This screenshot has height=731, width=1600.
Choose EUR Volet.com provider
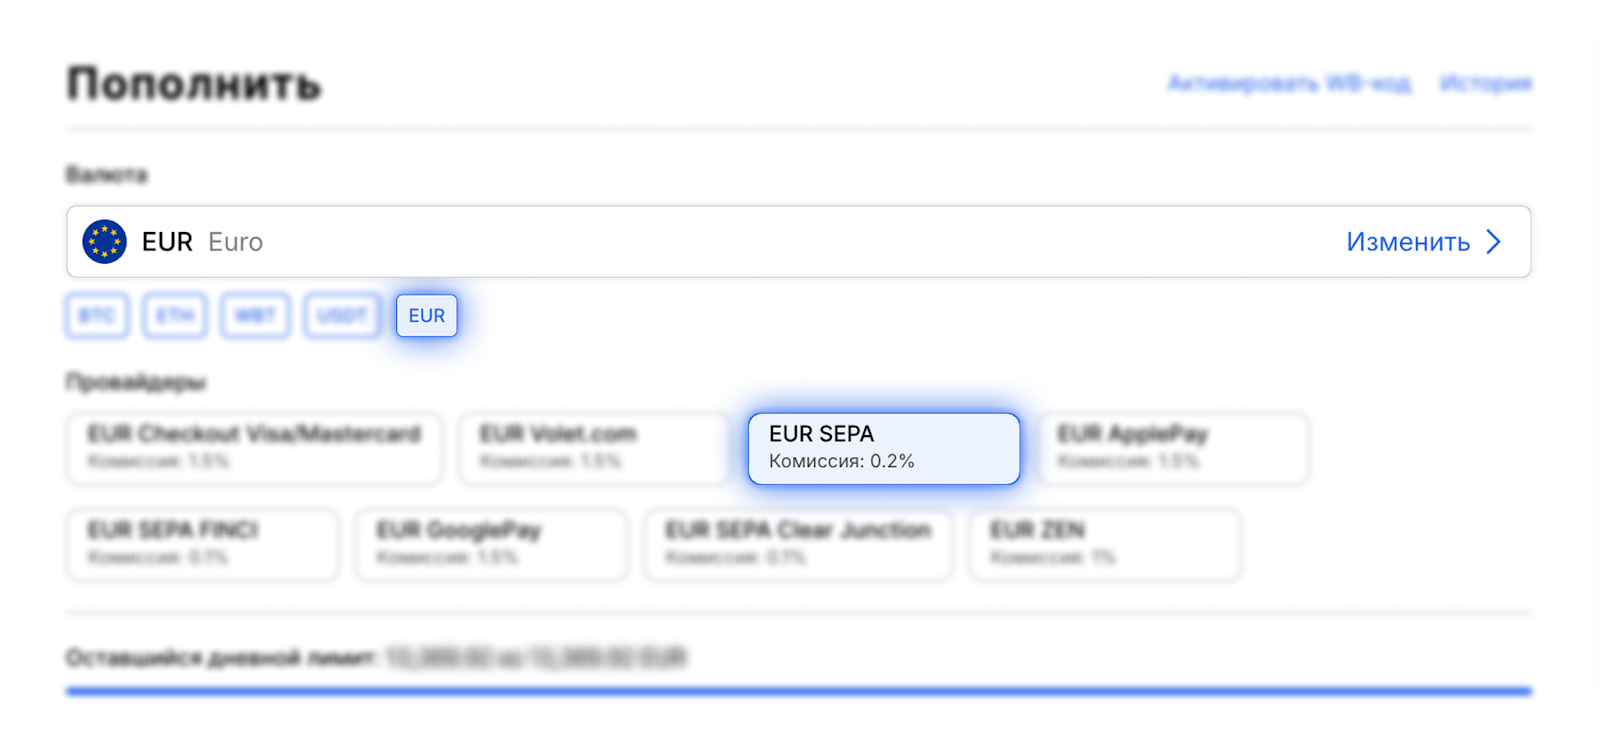[x=594, y=448]
